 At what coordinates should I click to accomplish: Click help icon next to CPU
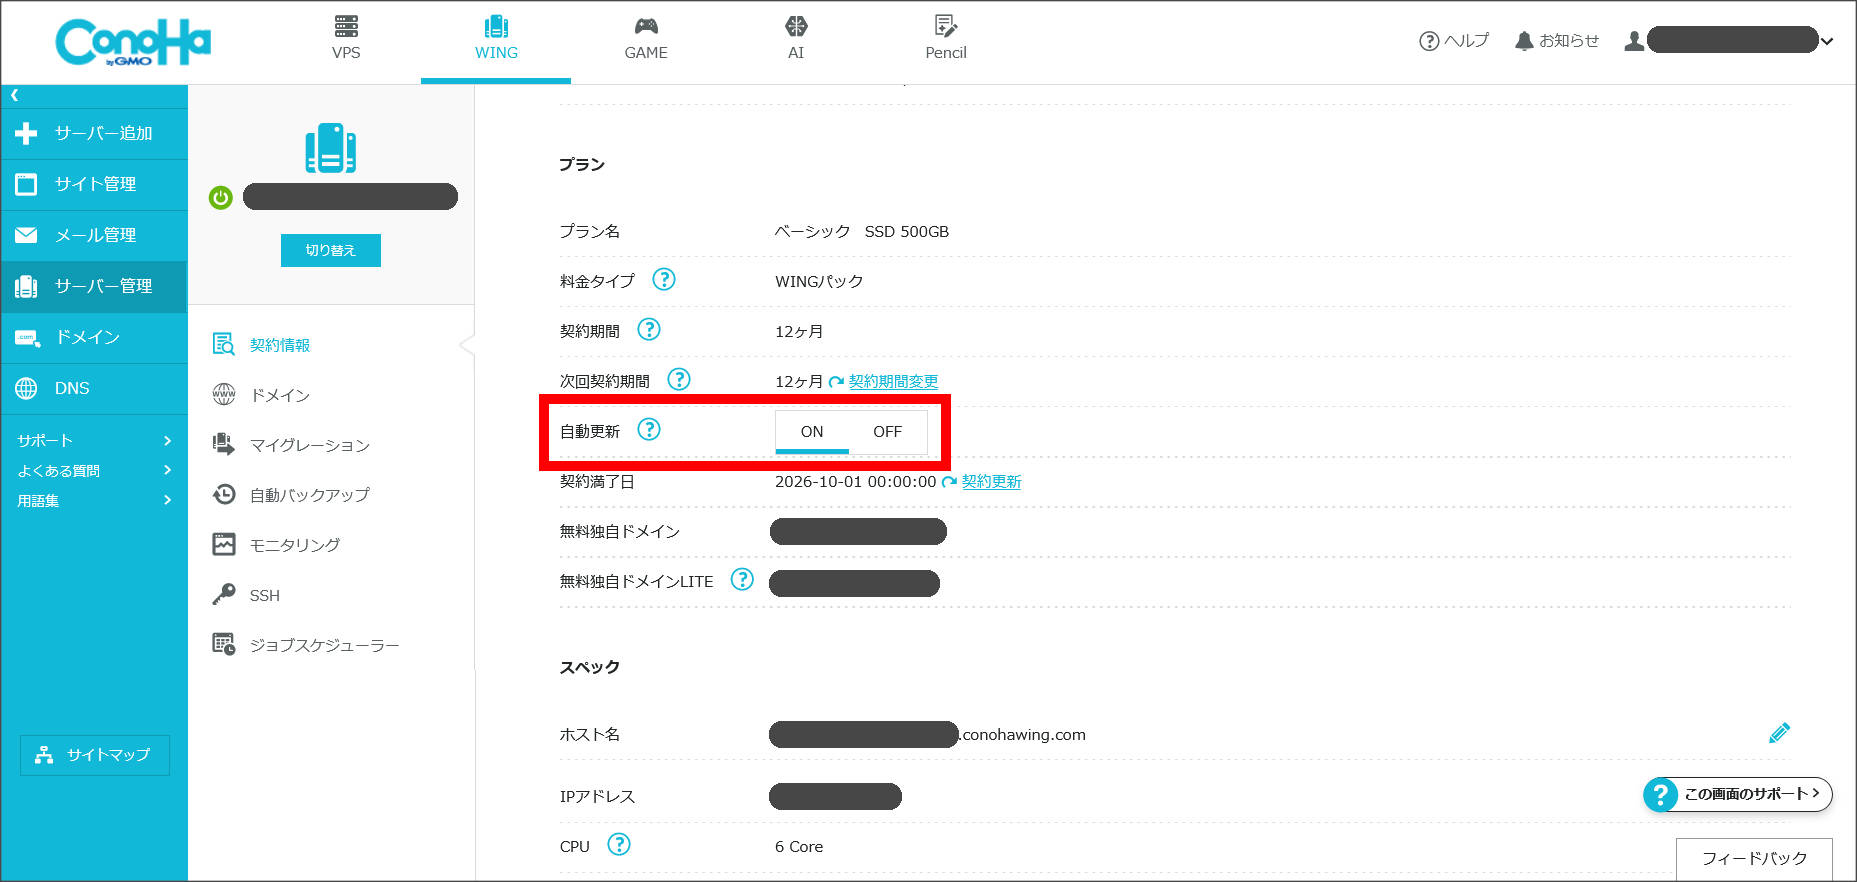click(x=619, y=844)
